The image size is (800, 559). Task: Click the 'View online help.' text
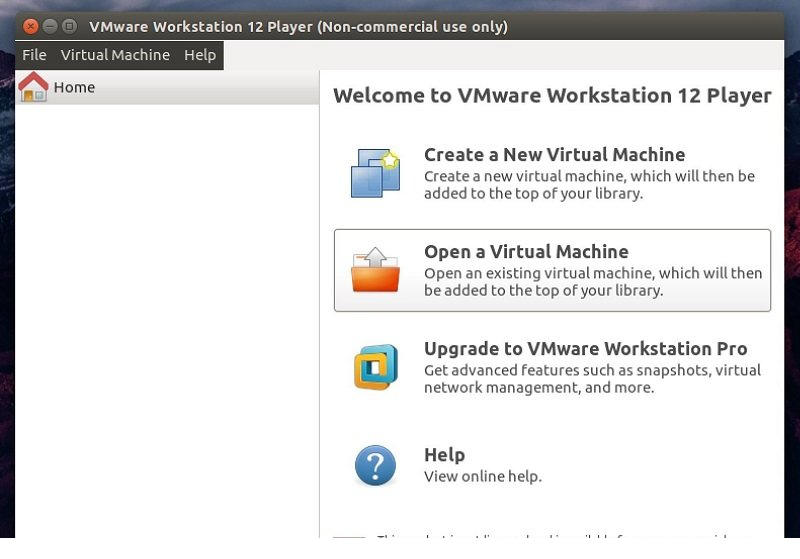[483, 476]
